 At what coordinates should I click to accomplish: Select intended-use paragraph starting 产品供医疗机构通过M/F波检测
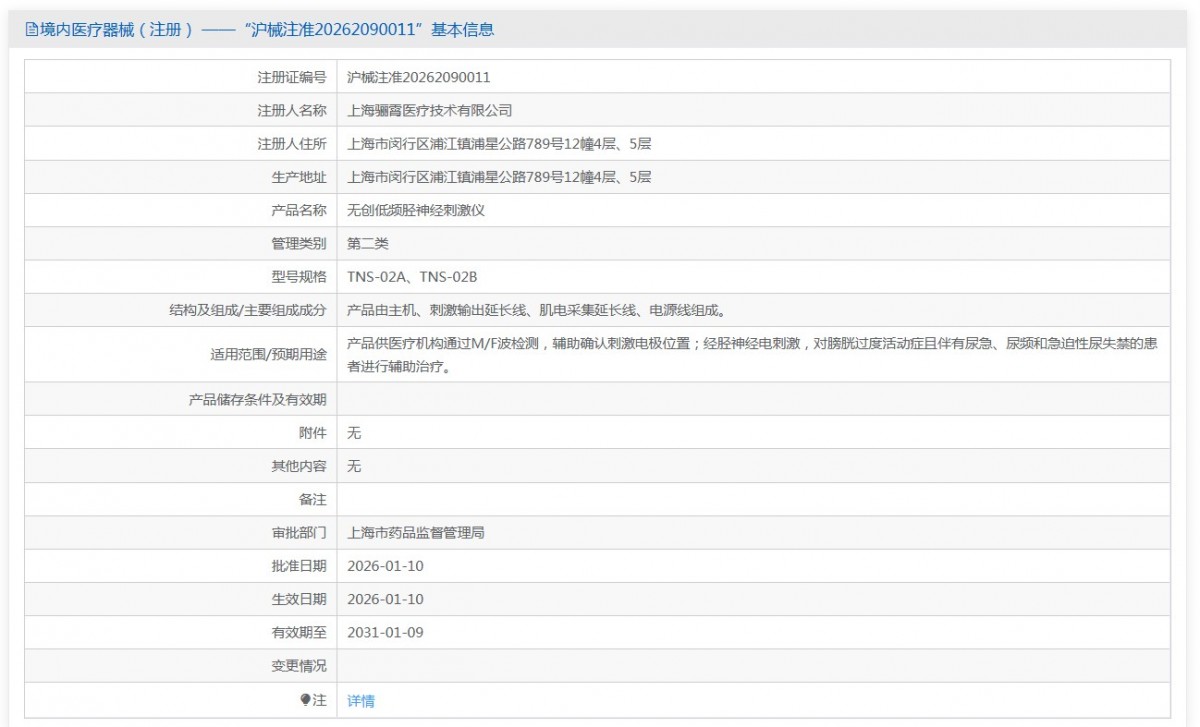tap(752, 355)
